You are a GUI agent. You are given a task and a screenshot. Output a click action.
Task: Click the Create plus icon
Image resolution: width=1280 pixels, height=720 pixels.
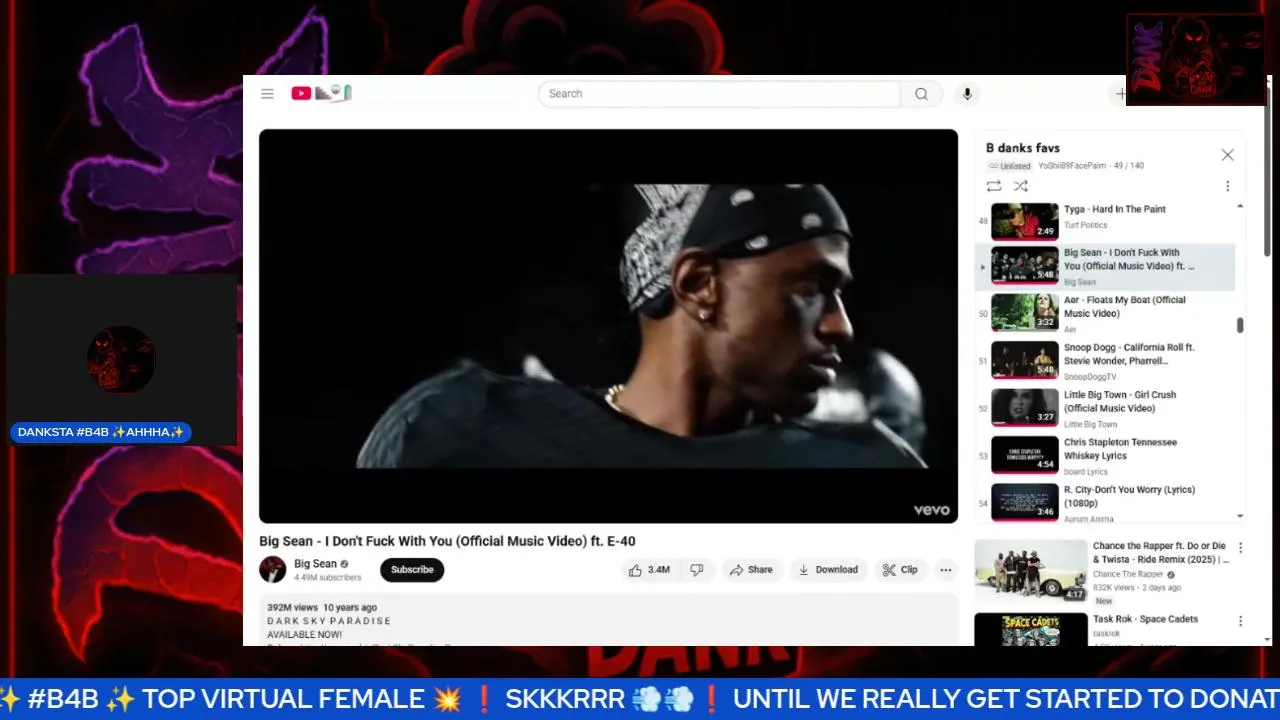coord(1121,94)
